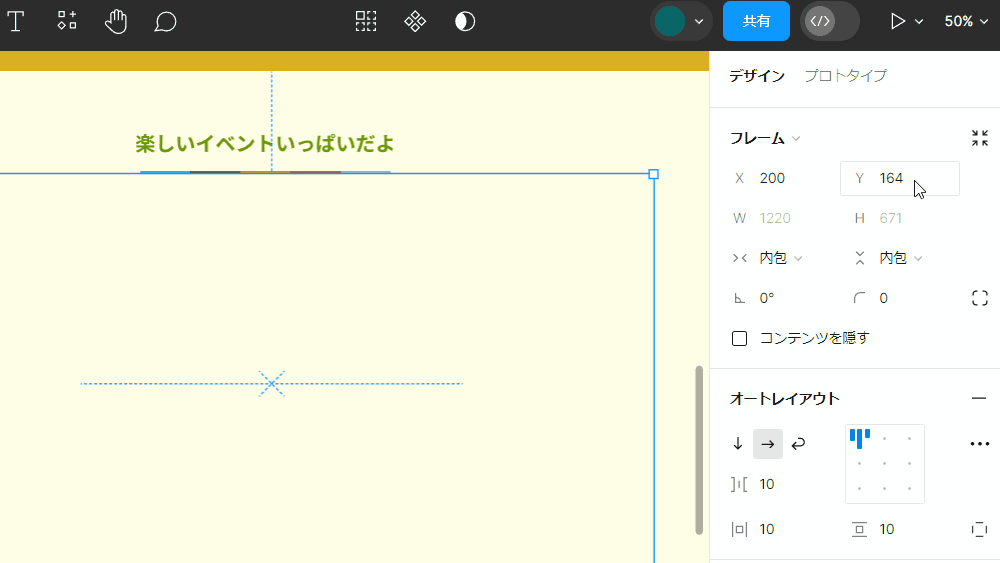1000x563 pixels.
Task: Set auto layout direction to horizontal
Action: point(768,444)
